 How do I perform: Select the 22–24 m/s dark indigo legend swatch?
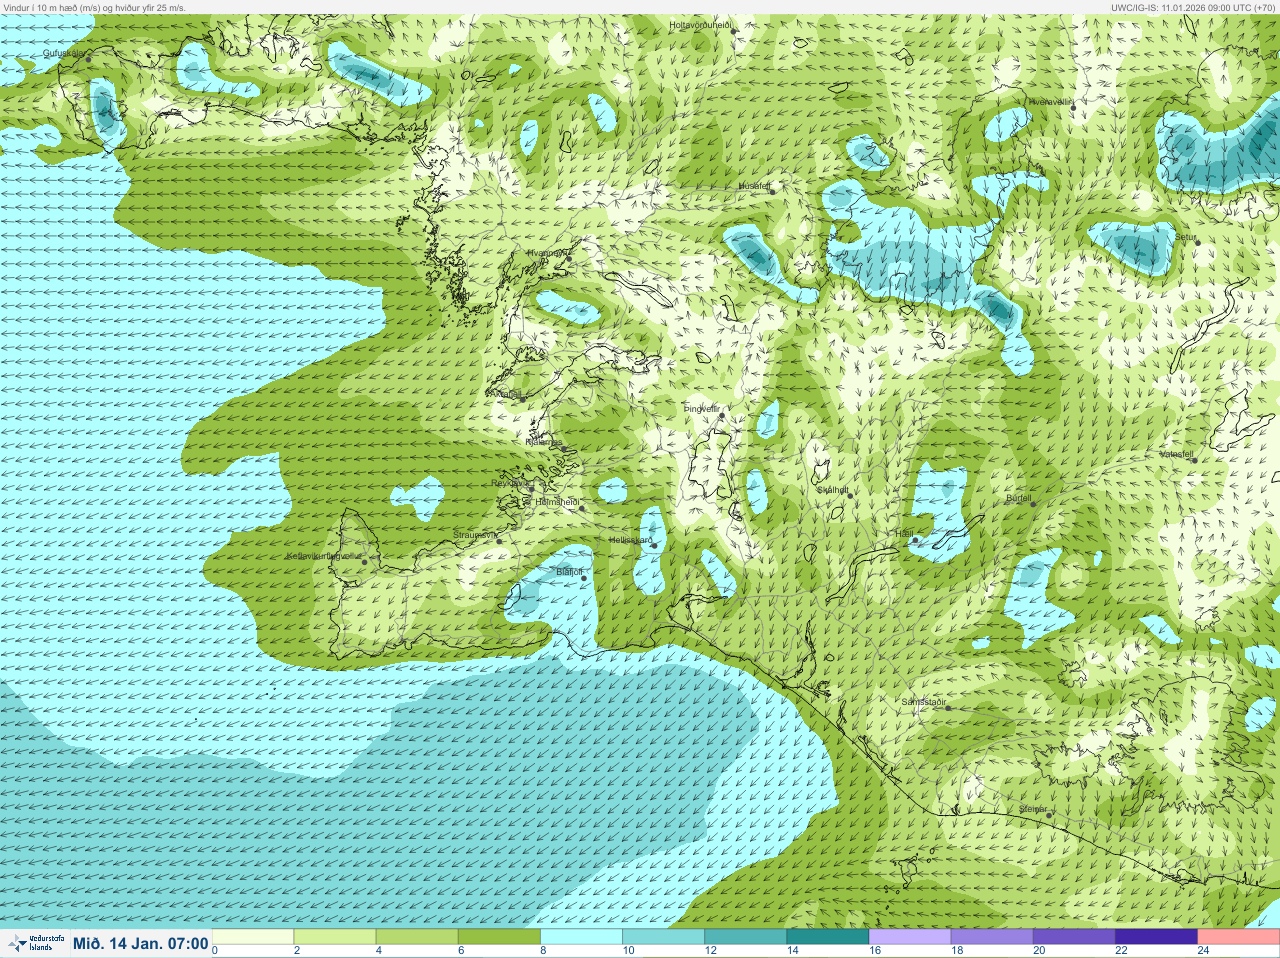[1155, 937]
